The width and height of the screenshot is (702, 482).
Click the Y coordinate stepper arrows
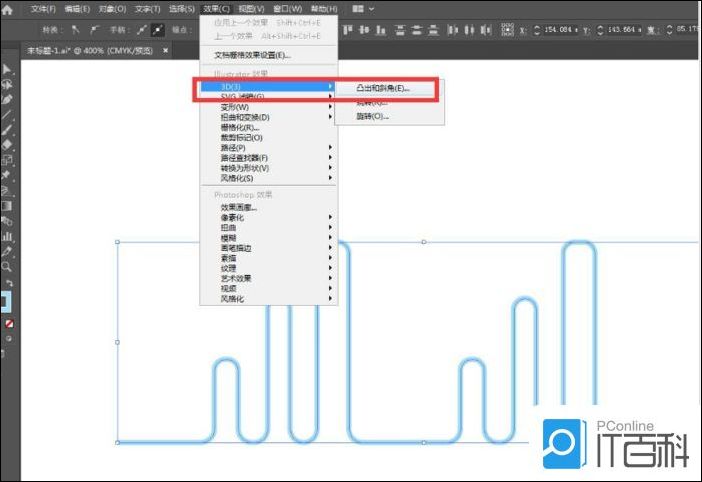(600, 30)
